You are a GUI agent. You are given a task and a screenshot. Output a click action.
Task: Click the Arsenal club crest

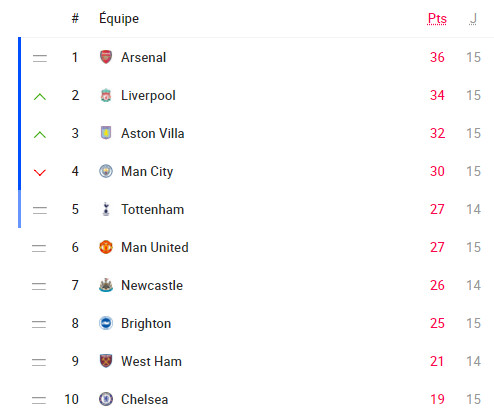[106, 57]
